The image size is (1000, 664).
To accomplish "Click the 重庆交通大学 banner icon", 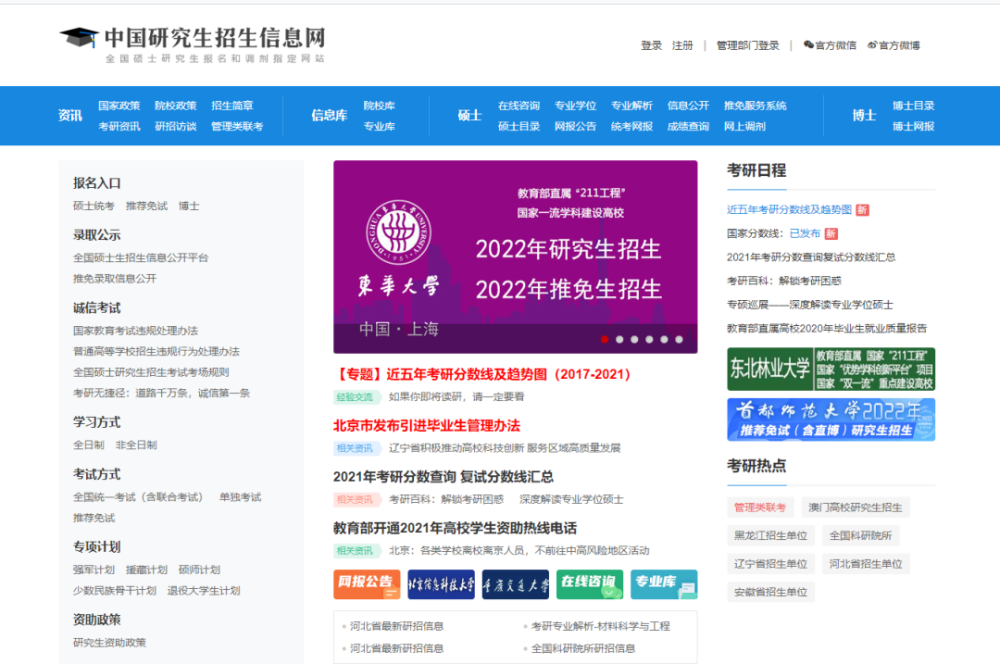I will (515, 584).
